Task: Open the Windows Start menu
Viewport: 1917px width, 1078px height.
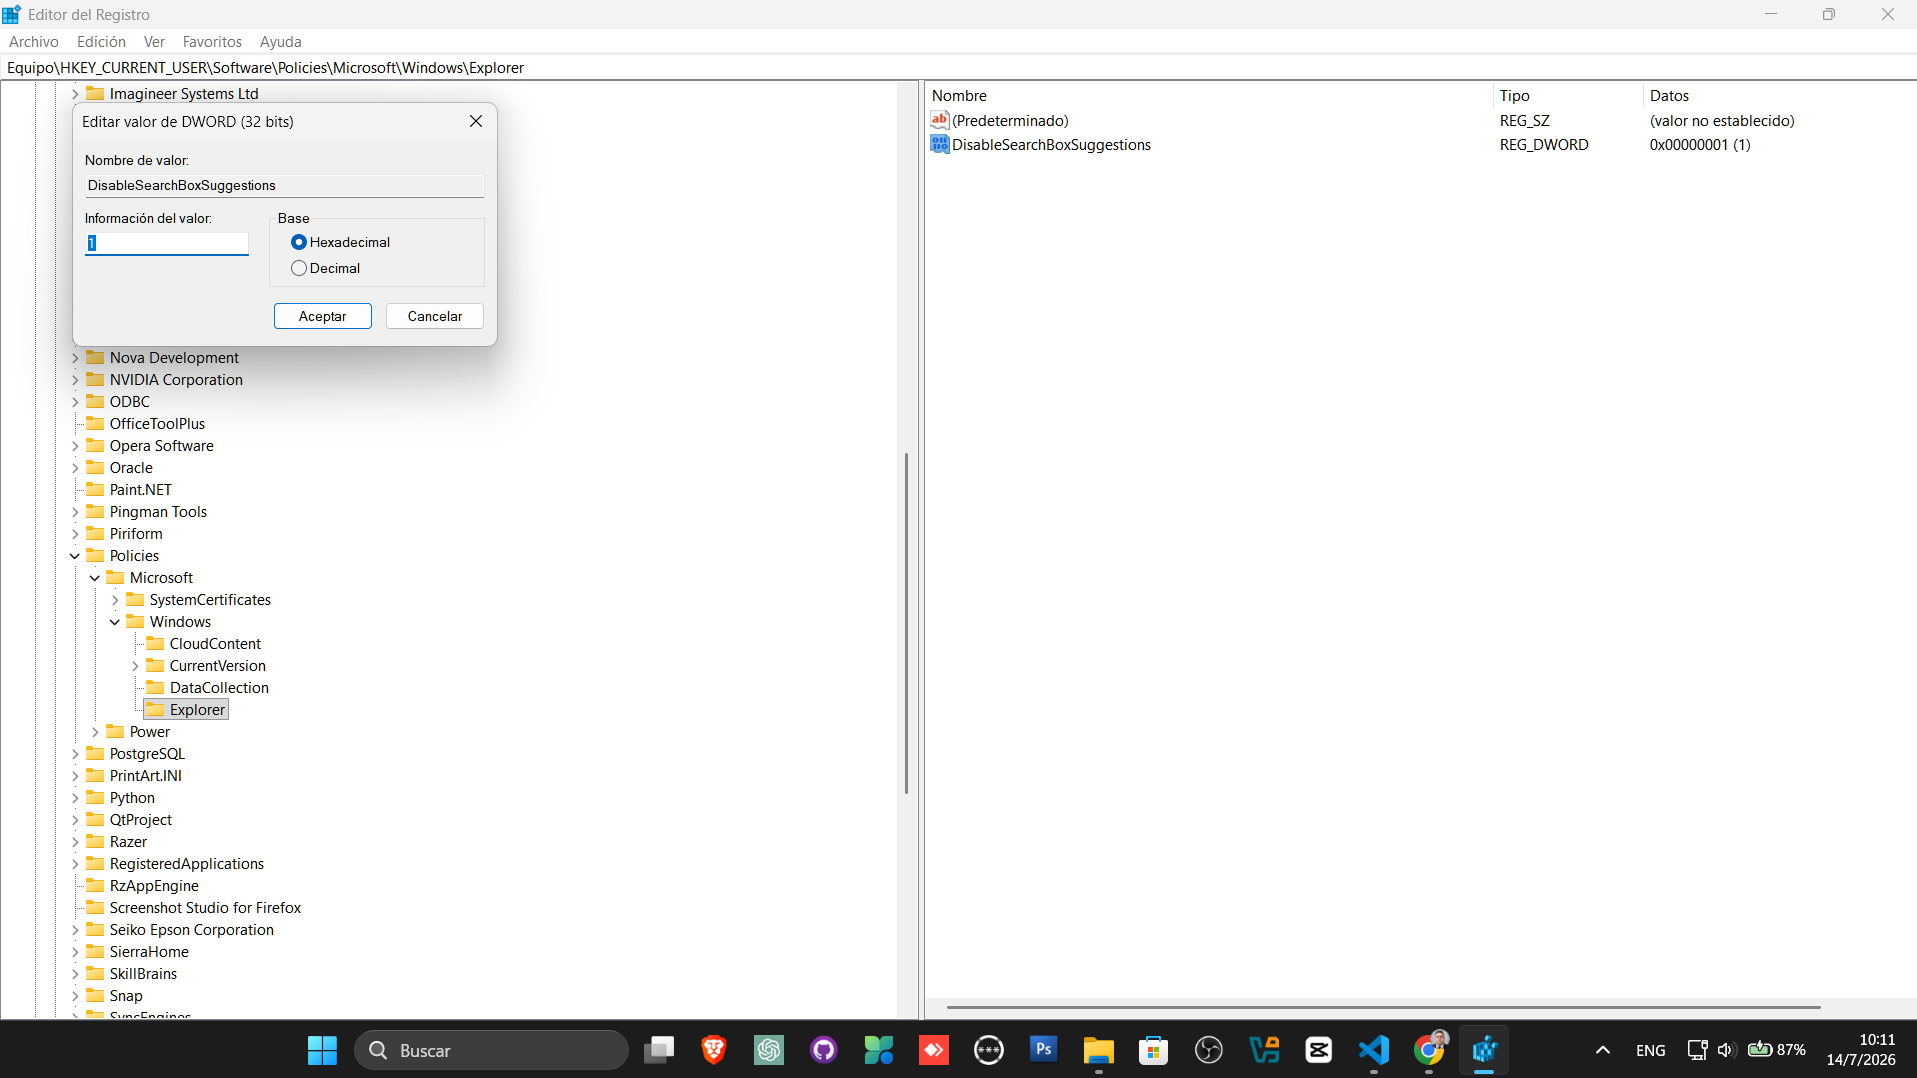Action: (322, 1050)
